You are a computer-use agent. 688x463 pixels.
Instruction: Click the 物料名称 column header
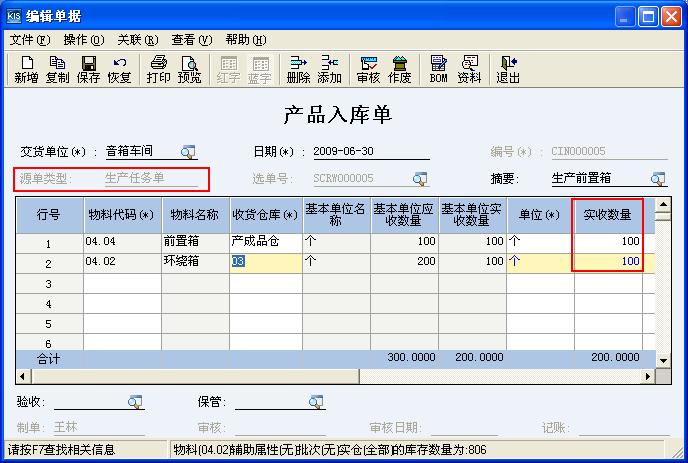[196, 215]
